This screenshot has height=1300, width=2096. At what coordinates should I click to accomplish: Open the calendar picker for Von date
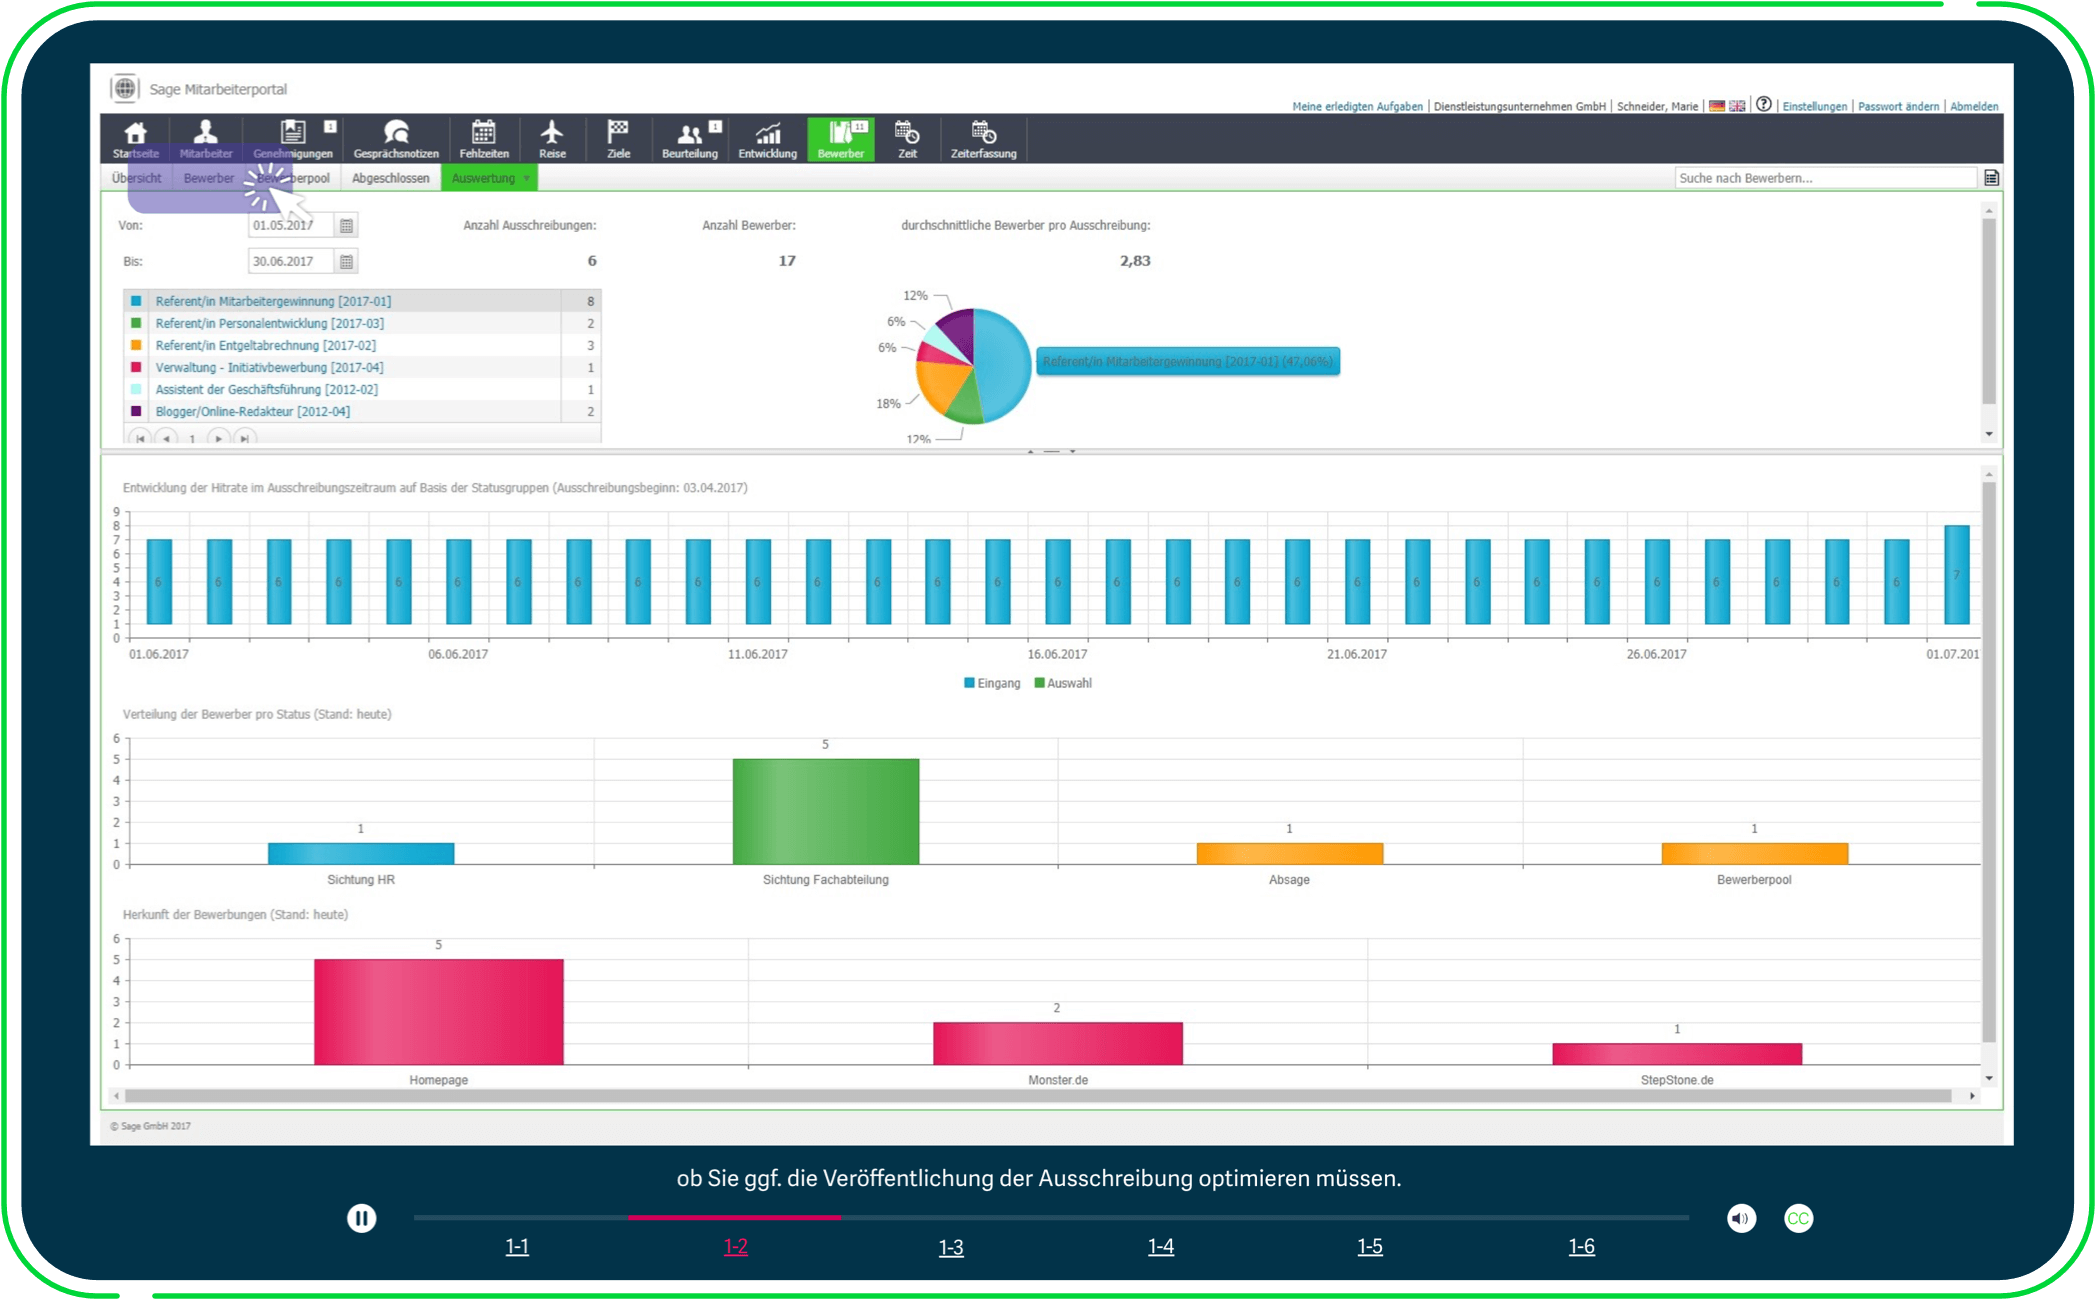pyautogui.click(x=346, y=226)
